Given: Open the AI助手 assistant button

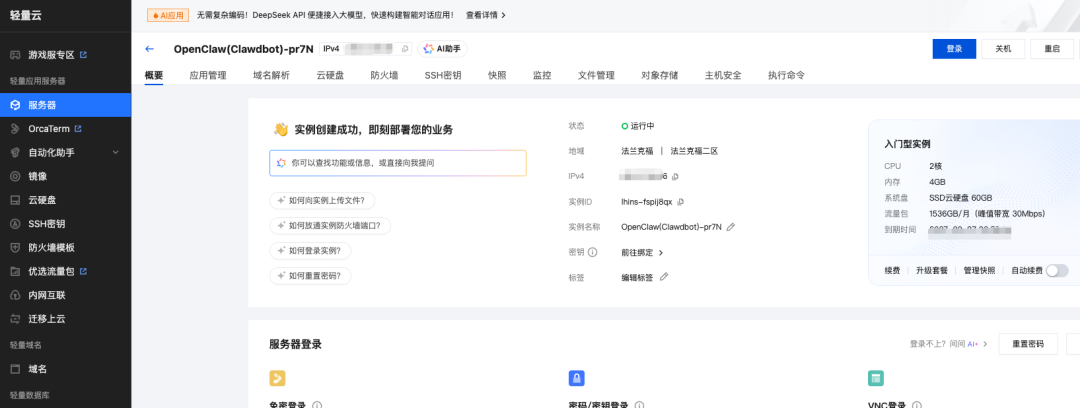Looking at the screenshot, I should pos(443,49).
